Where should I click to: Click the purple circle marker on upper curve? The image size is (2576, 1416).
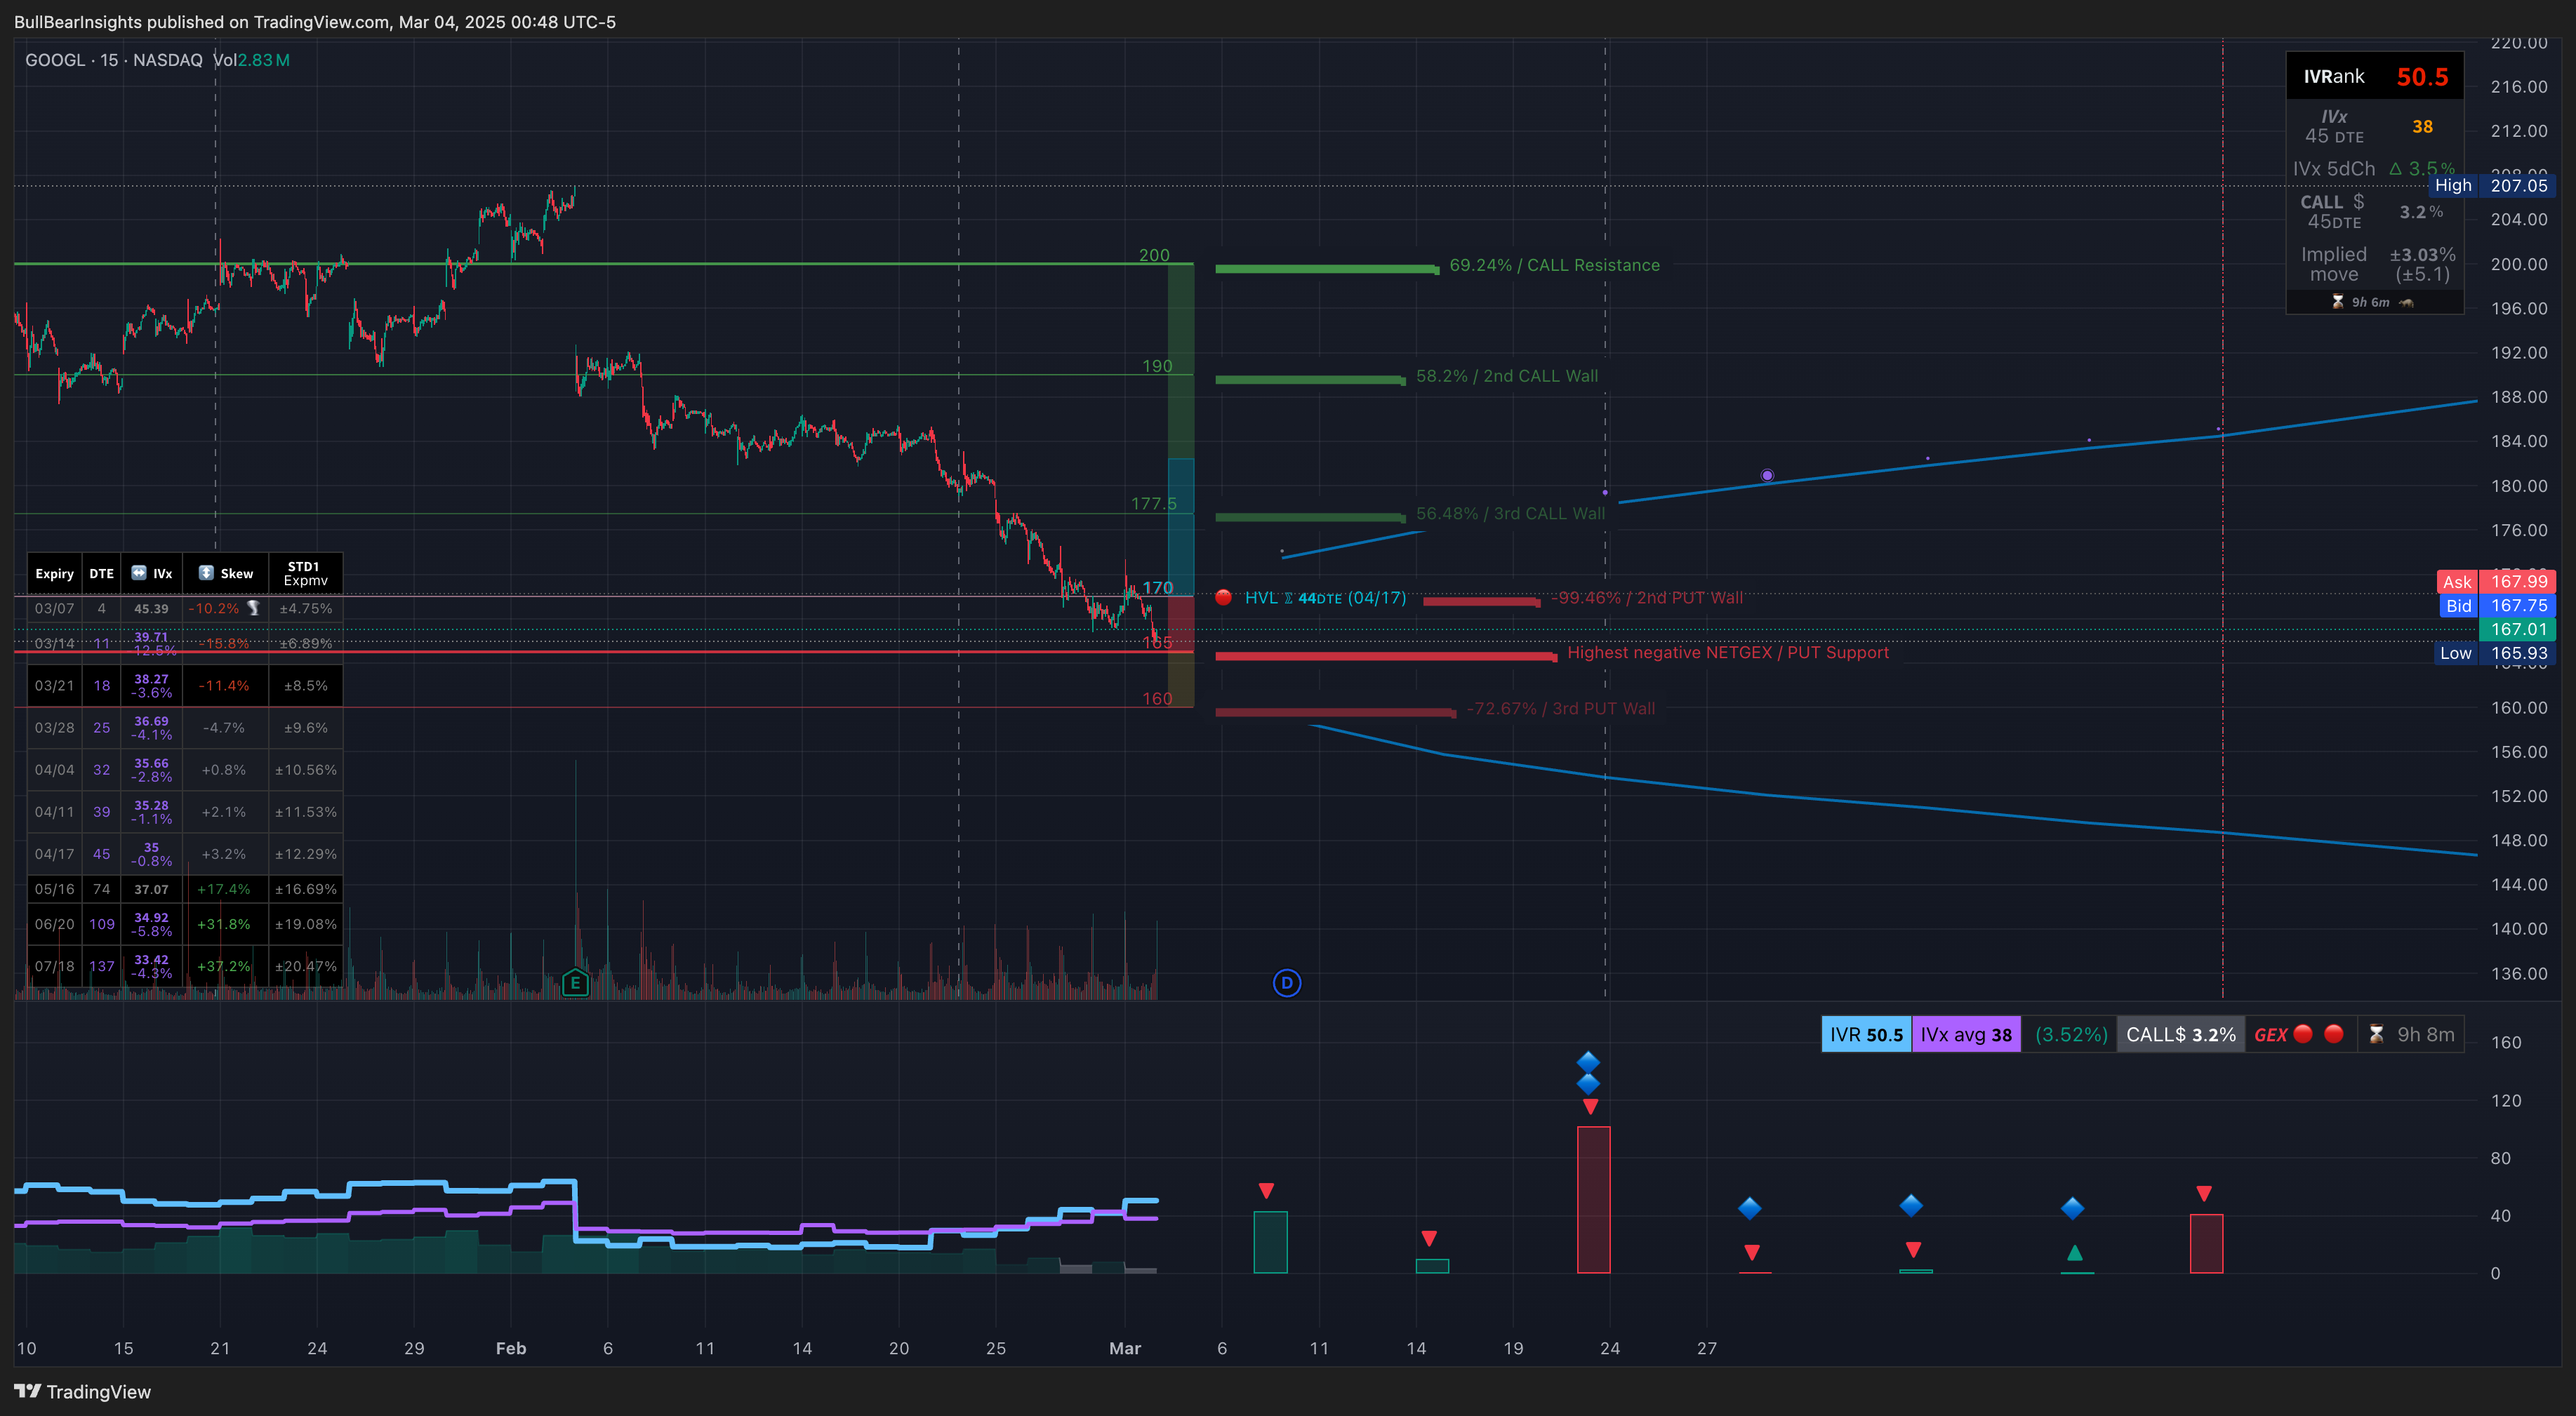click(x=1767, y=475)
